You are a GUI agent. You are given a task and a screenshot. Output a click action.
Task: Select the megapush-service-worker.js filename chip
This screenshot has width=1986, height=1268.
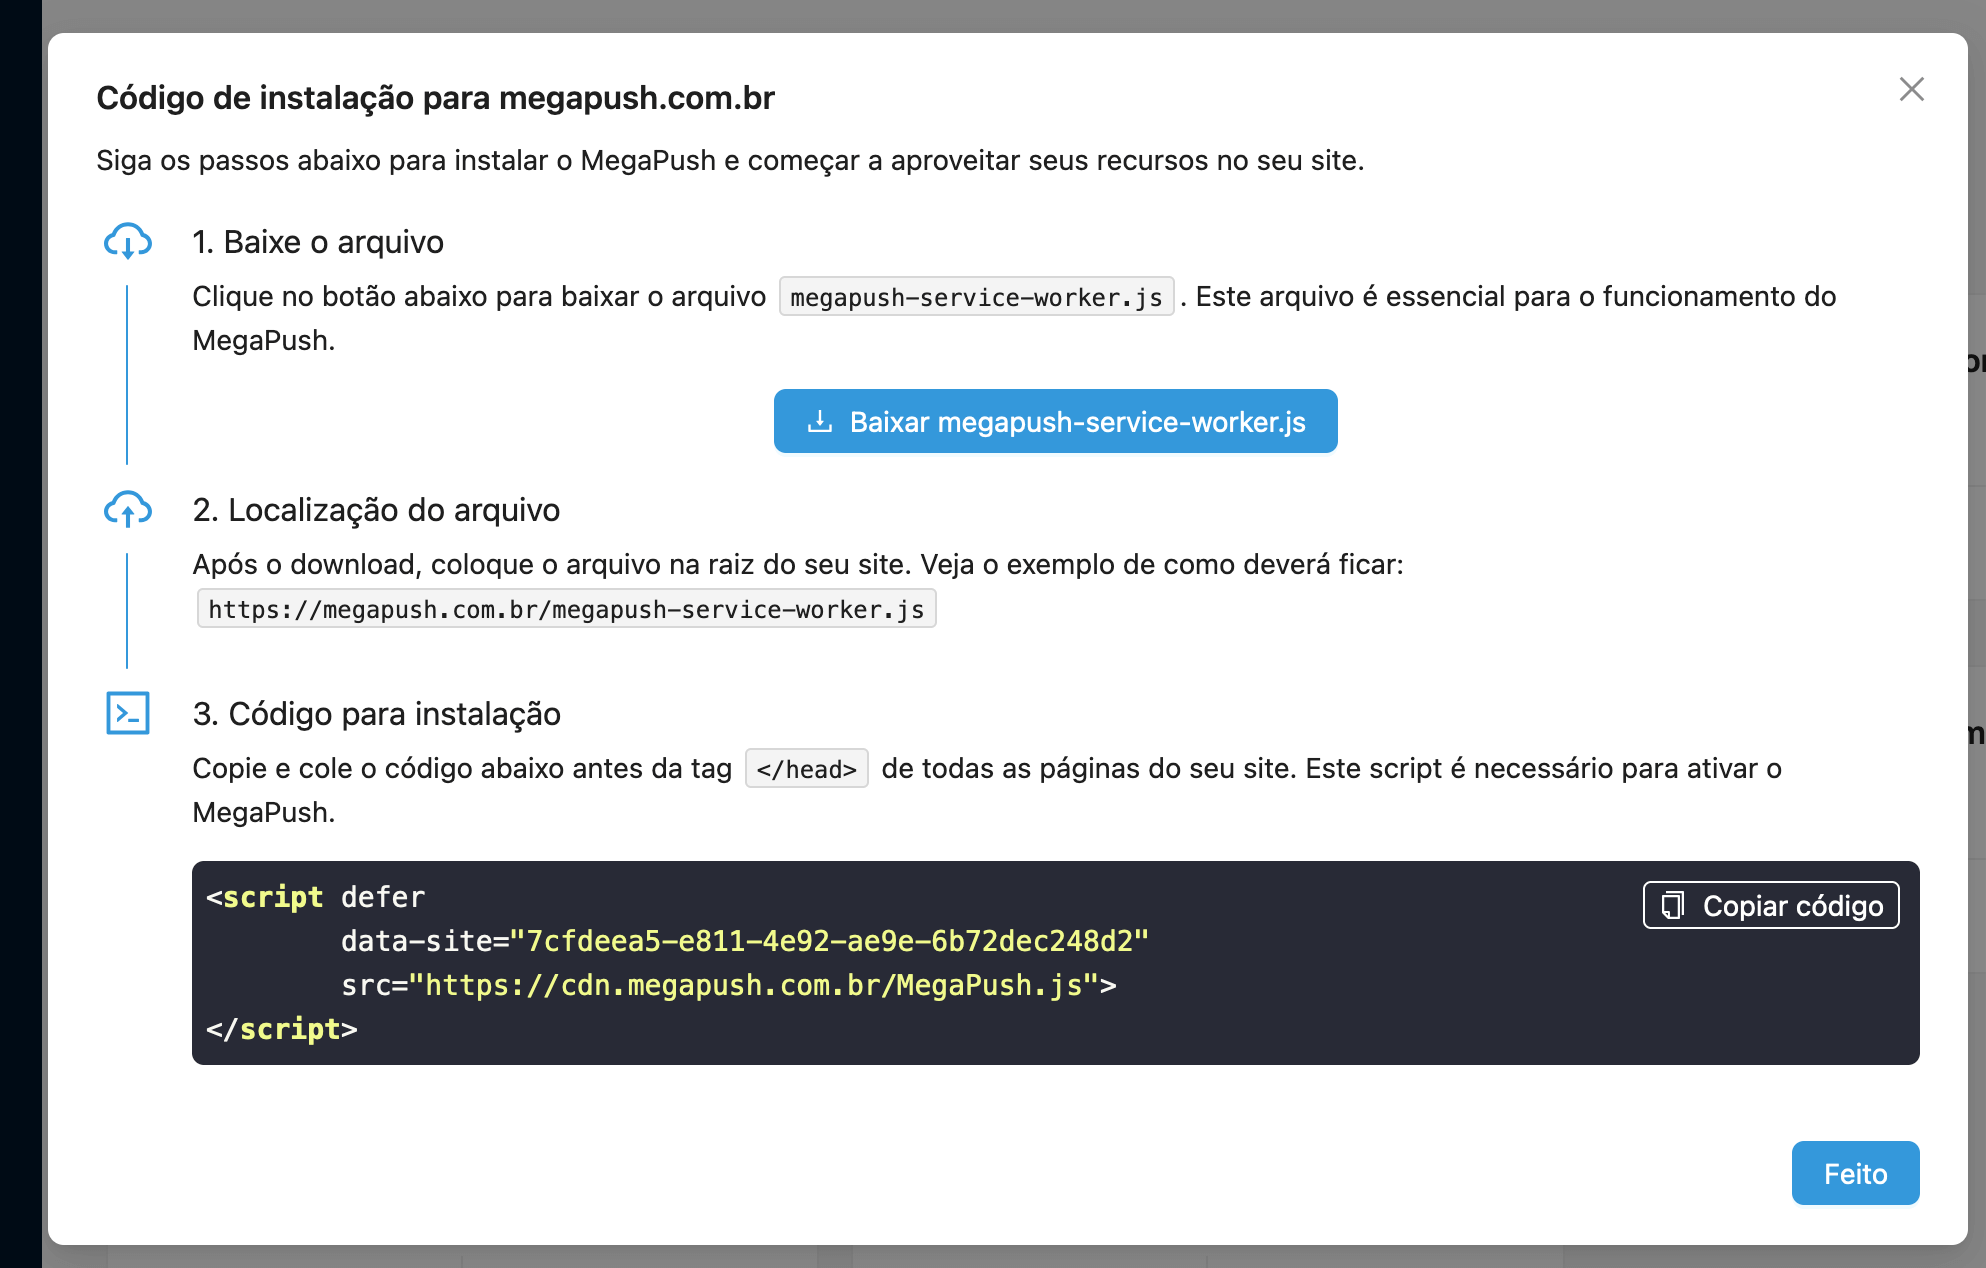[x=975, y=296]
